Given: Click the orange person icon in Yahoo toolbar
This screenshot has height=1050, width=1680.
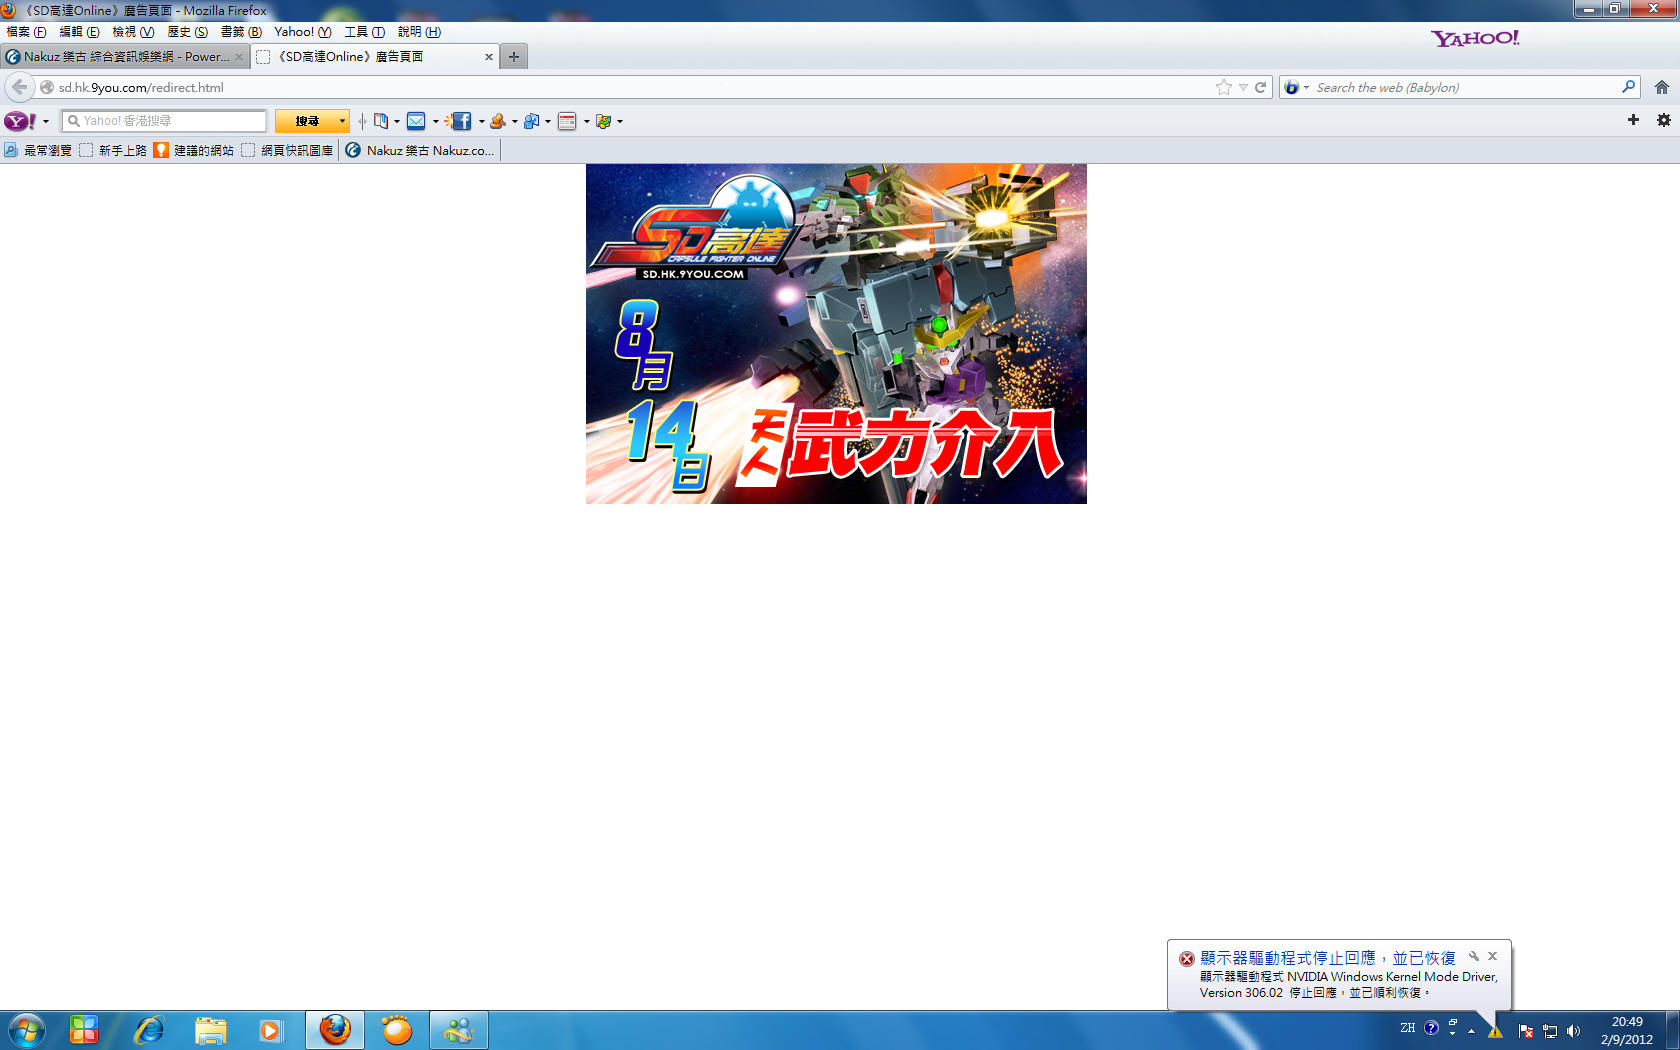Looking at the screenshot, I should (x=497, y=121).
